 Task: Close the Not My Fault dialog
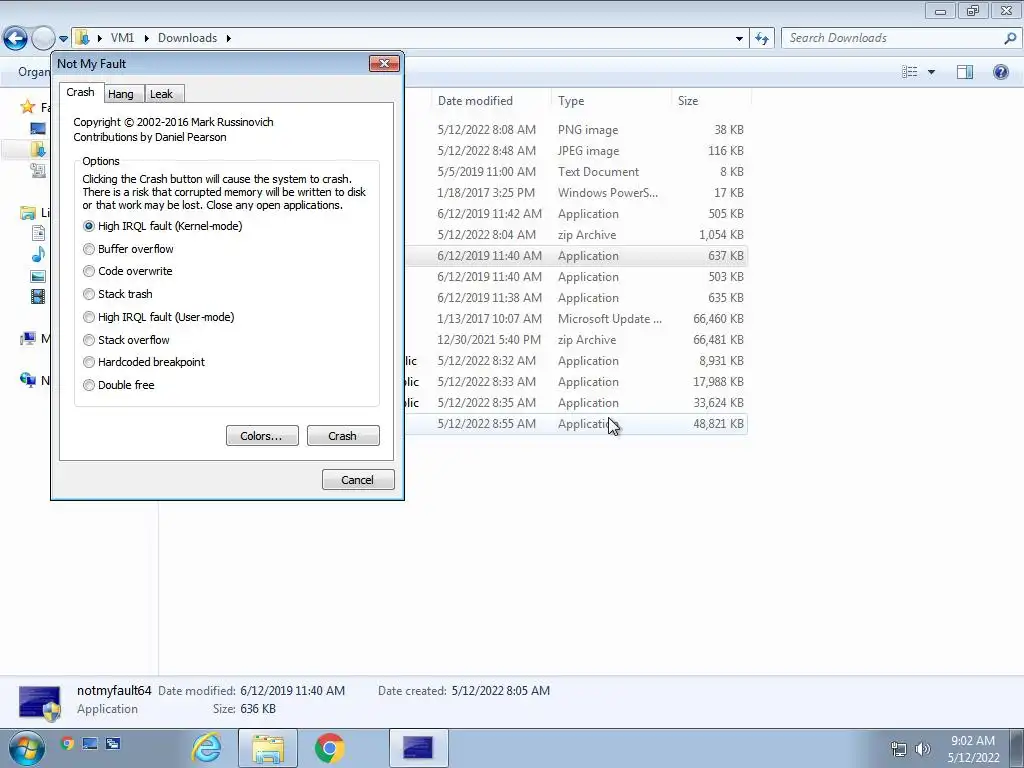(x=384, y=63)
